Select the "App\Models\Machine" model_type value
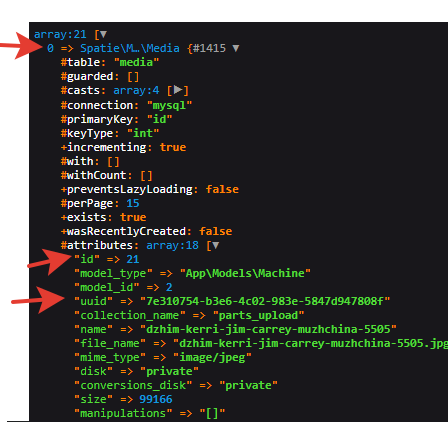 coord(245,273)
